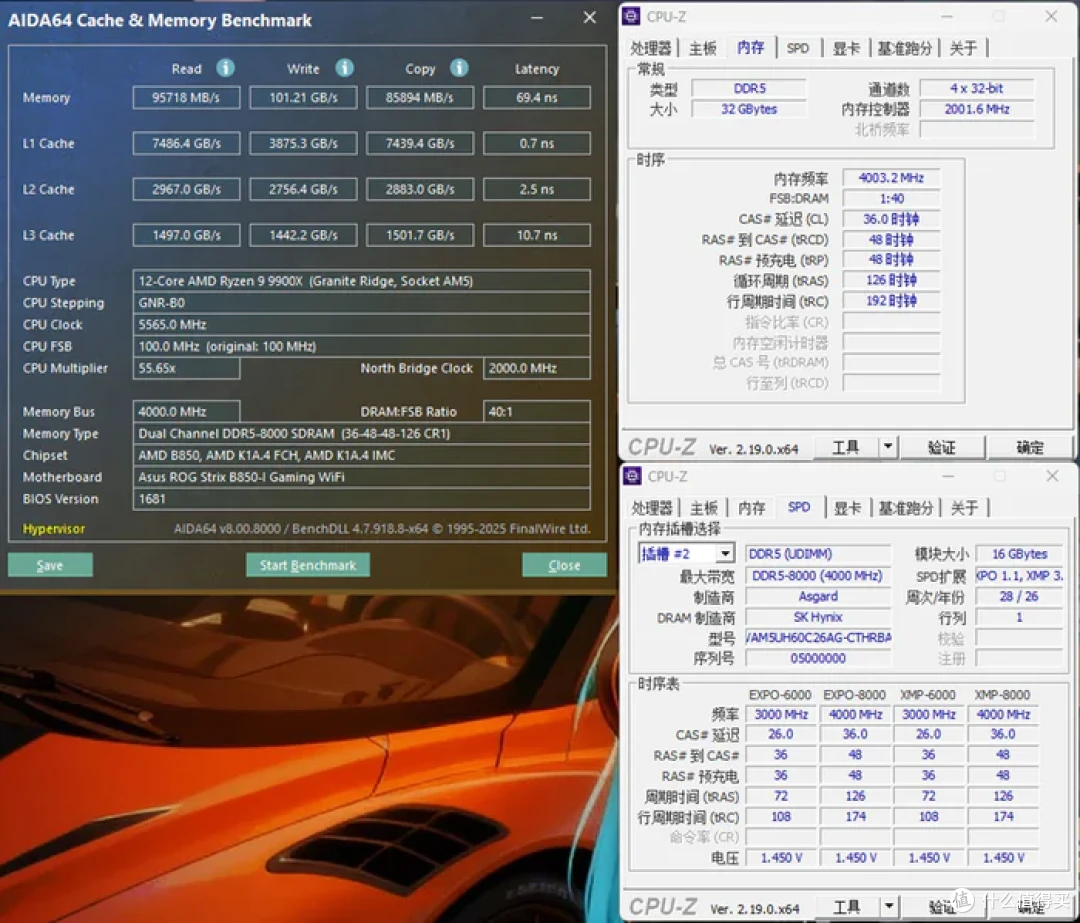Open Read benchmark info icon
Screen dimensions: 1080x923
tap(225, 68)
